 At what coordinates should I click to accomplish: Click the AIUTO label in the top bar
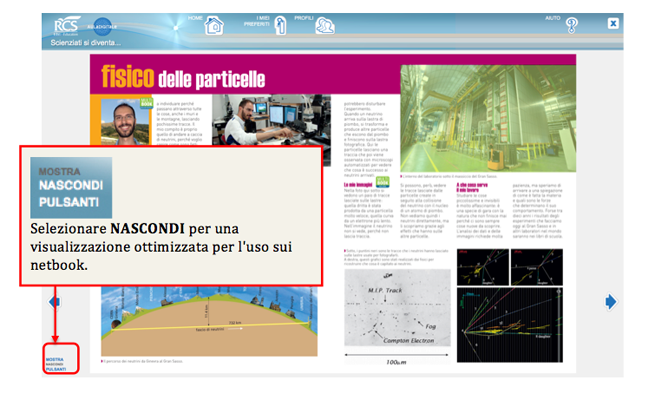[552, 18]
